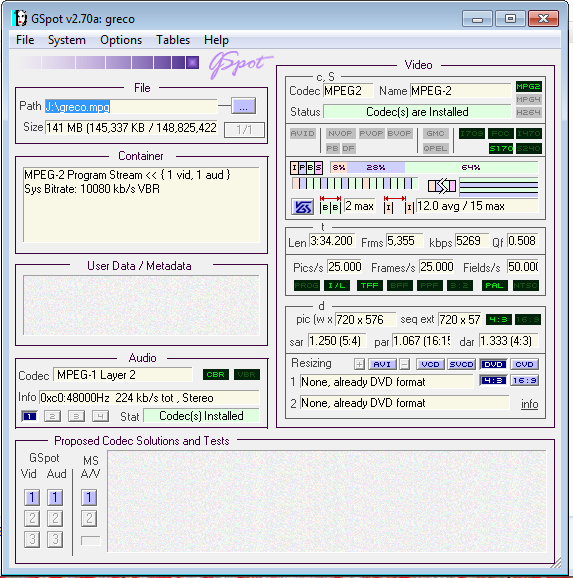
Task: Click the 1/1 file counter button
Action: click(x=244, y=129)
